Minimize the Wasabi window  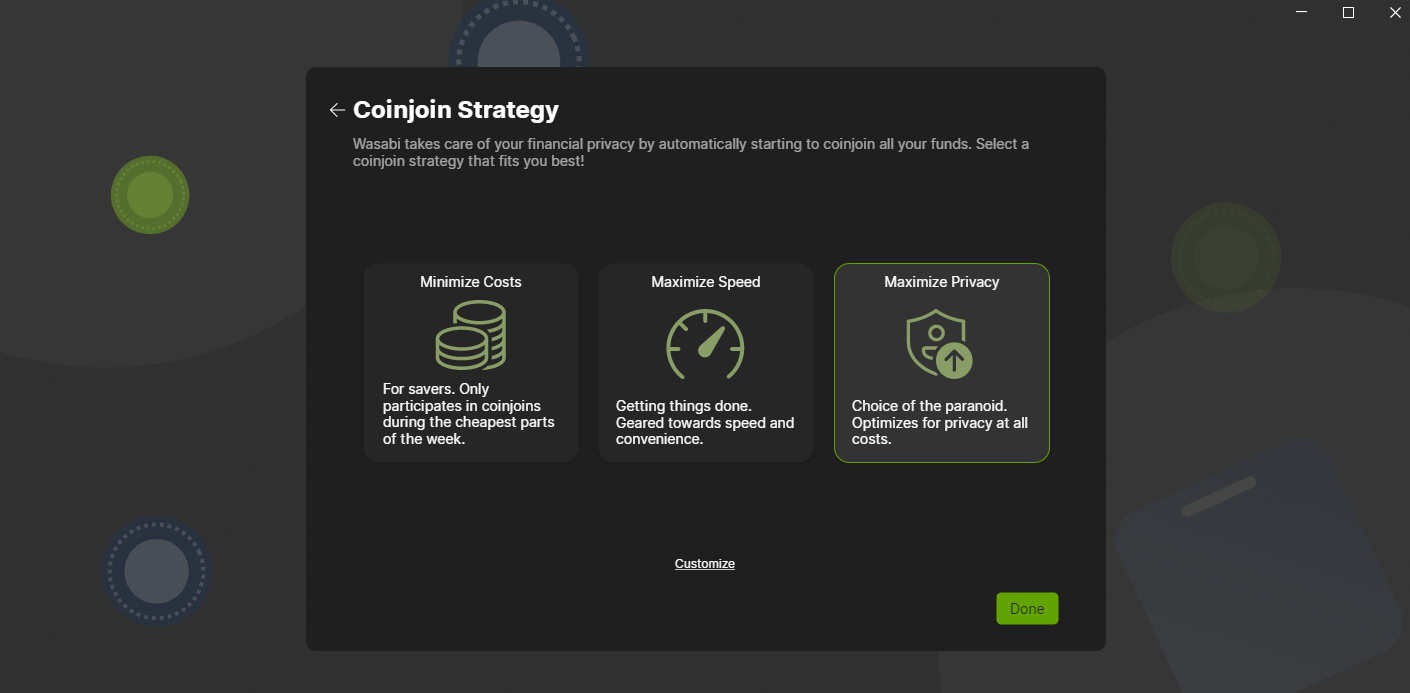point(1302,12)
